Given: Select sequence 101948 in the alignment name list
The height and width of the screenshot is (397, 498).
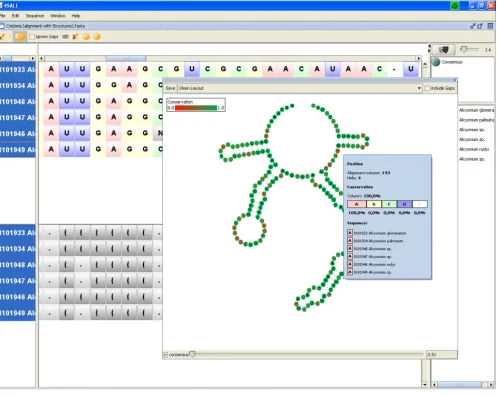Looking at the screenshot, I should (18, 101).
